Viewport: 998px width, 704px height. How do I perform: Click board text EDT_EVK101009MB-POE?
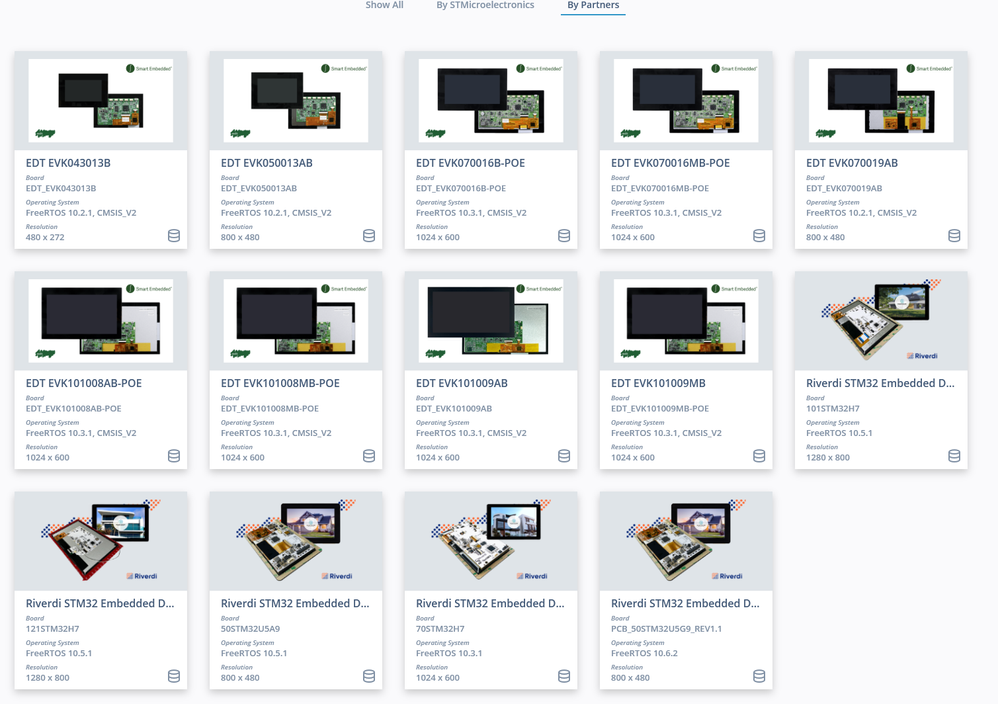[660, 409]
